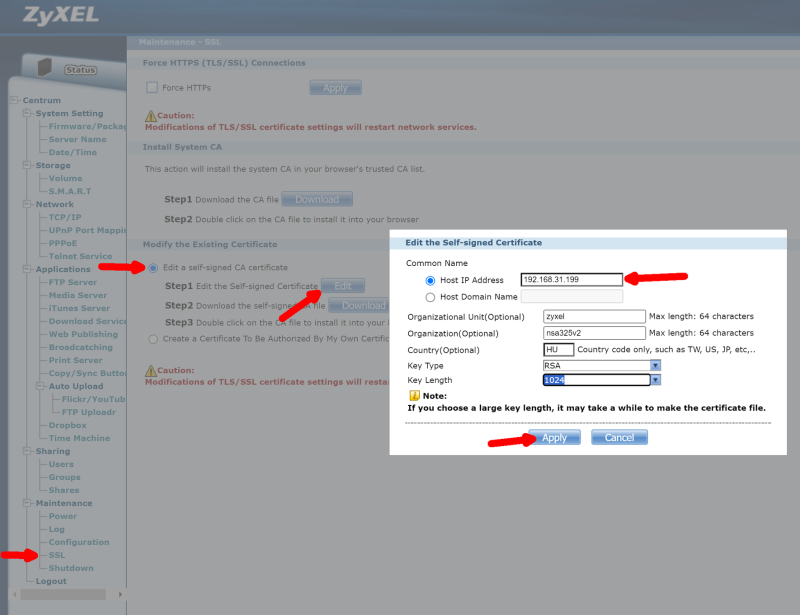The height and width of the screenshot is (615, 800).
Task: Open Dropbox settings
Action: [67, 425]
